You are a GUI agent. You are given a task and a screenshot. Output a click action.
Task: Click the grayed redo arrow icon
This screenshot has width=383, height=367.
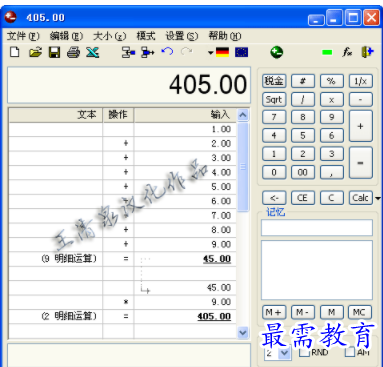(x=187, y=52)
